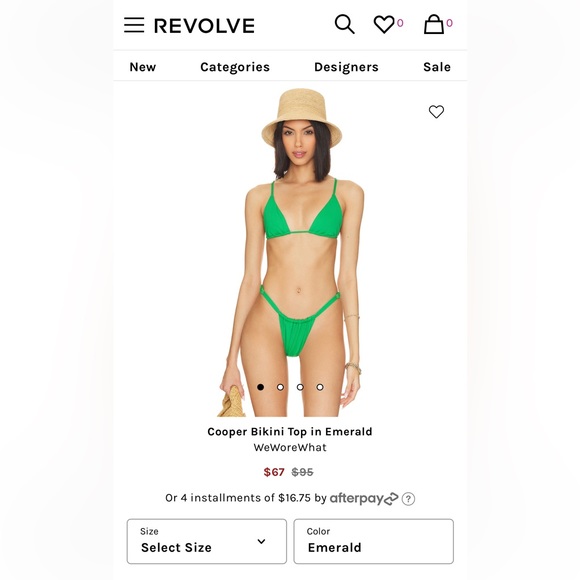Click the Size dropdown chevron arrow
Viewport: 580px width, 580px height.
tap(261, 542)
